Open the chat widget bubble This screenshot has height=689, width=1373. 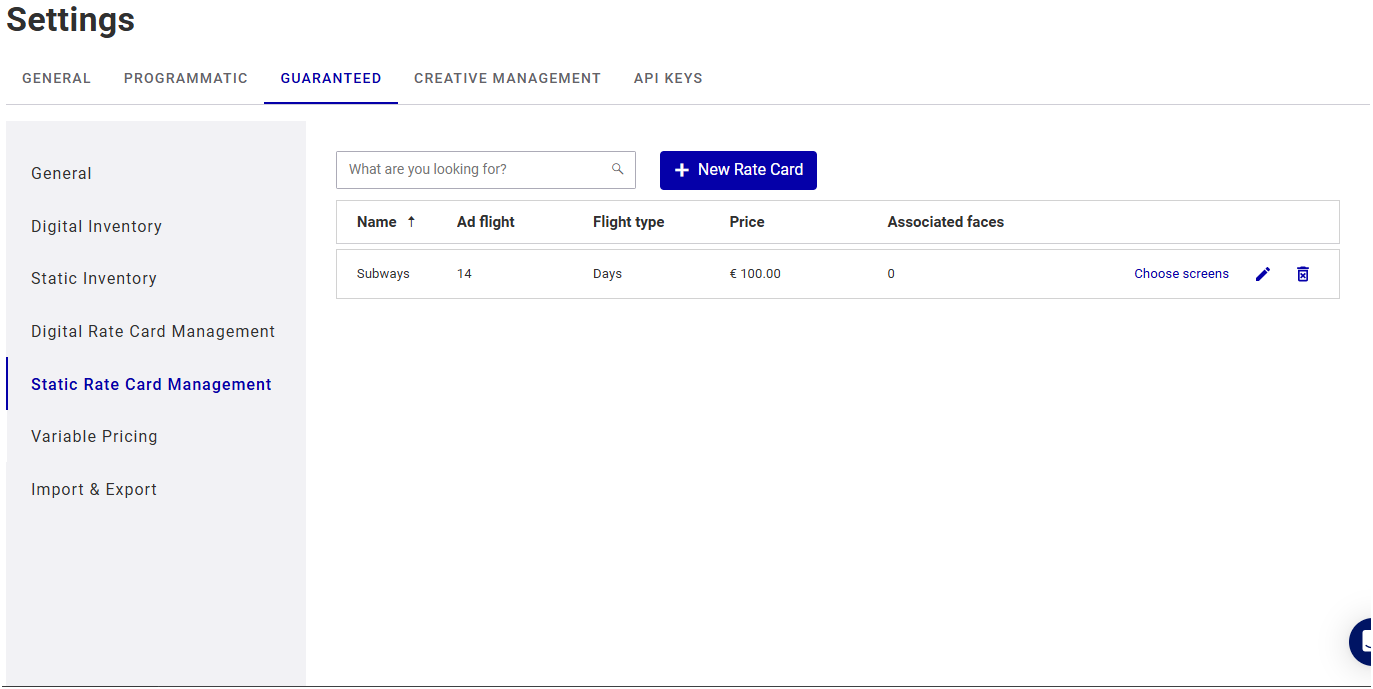click(x=1362, y=641)
